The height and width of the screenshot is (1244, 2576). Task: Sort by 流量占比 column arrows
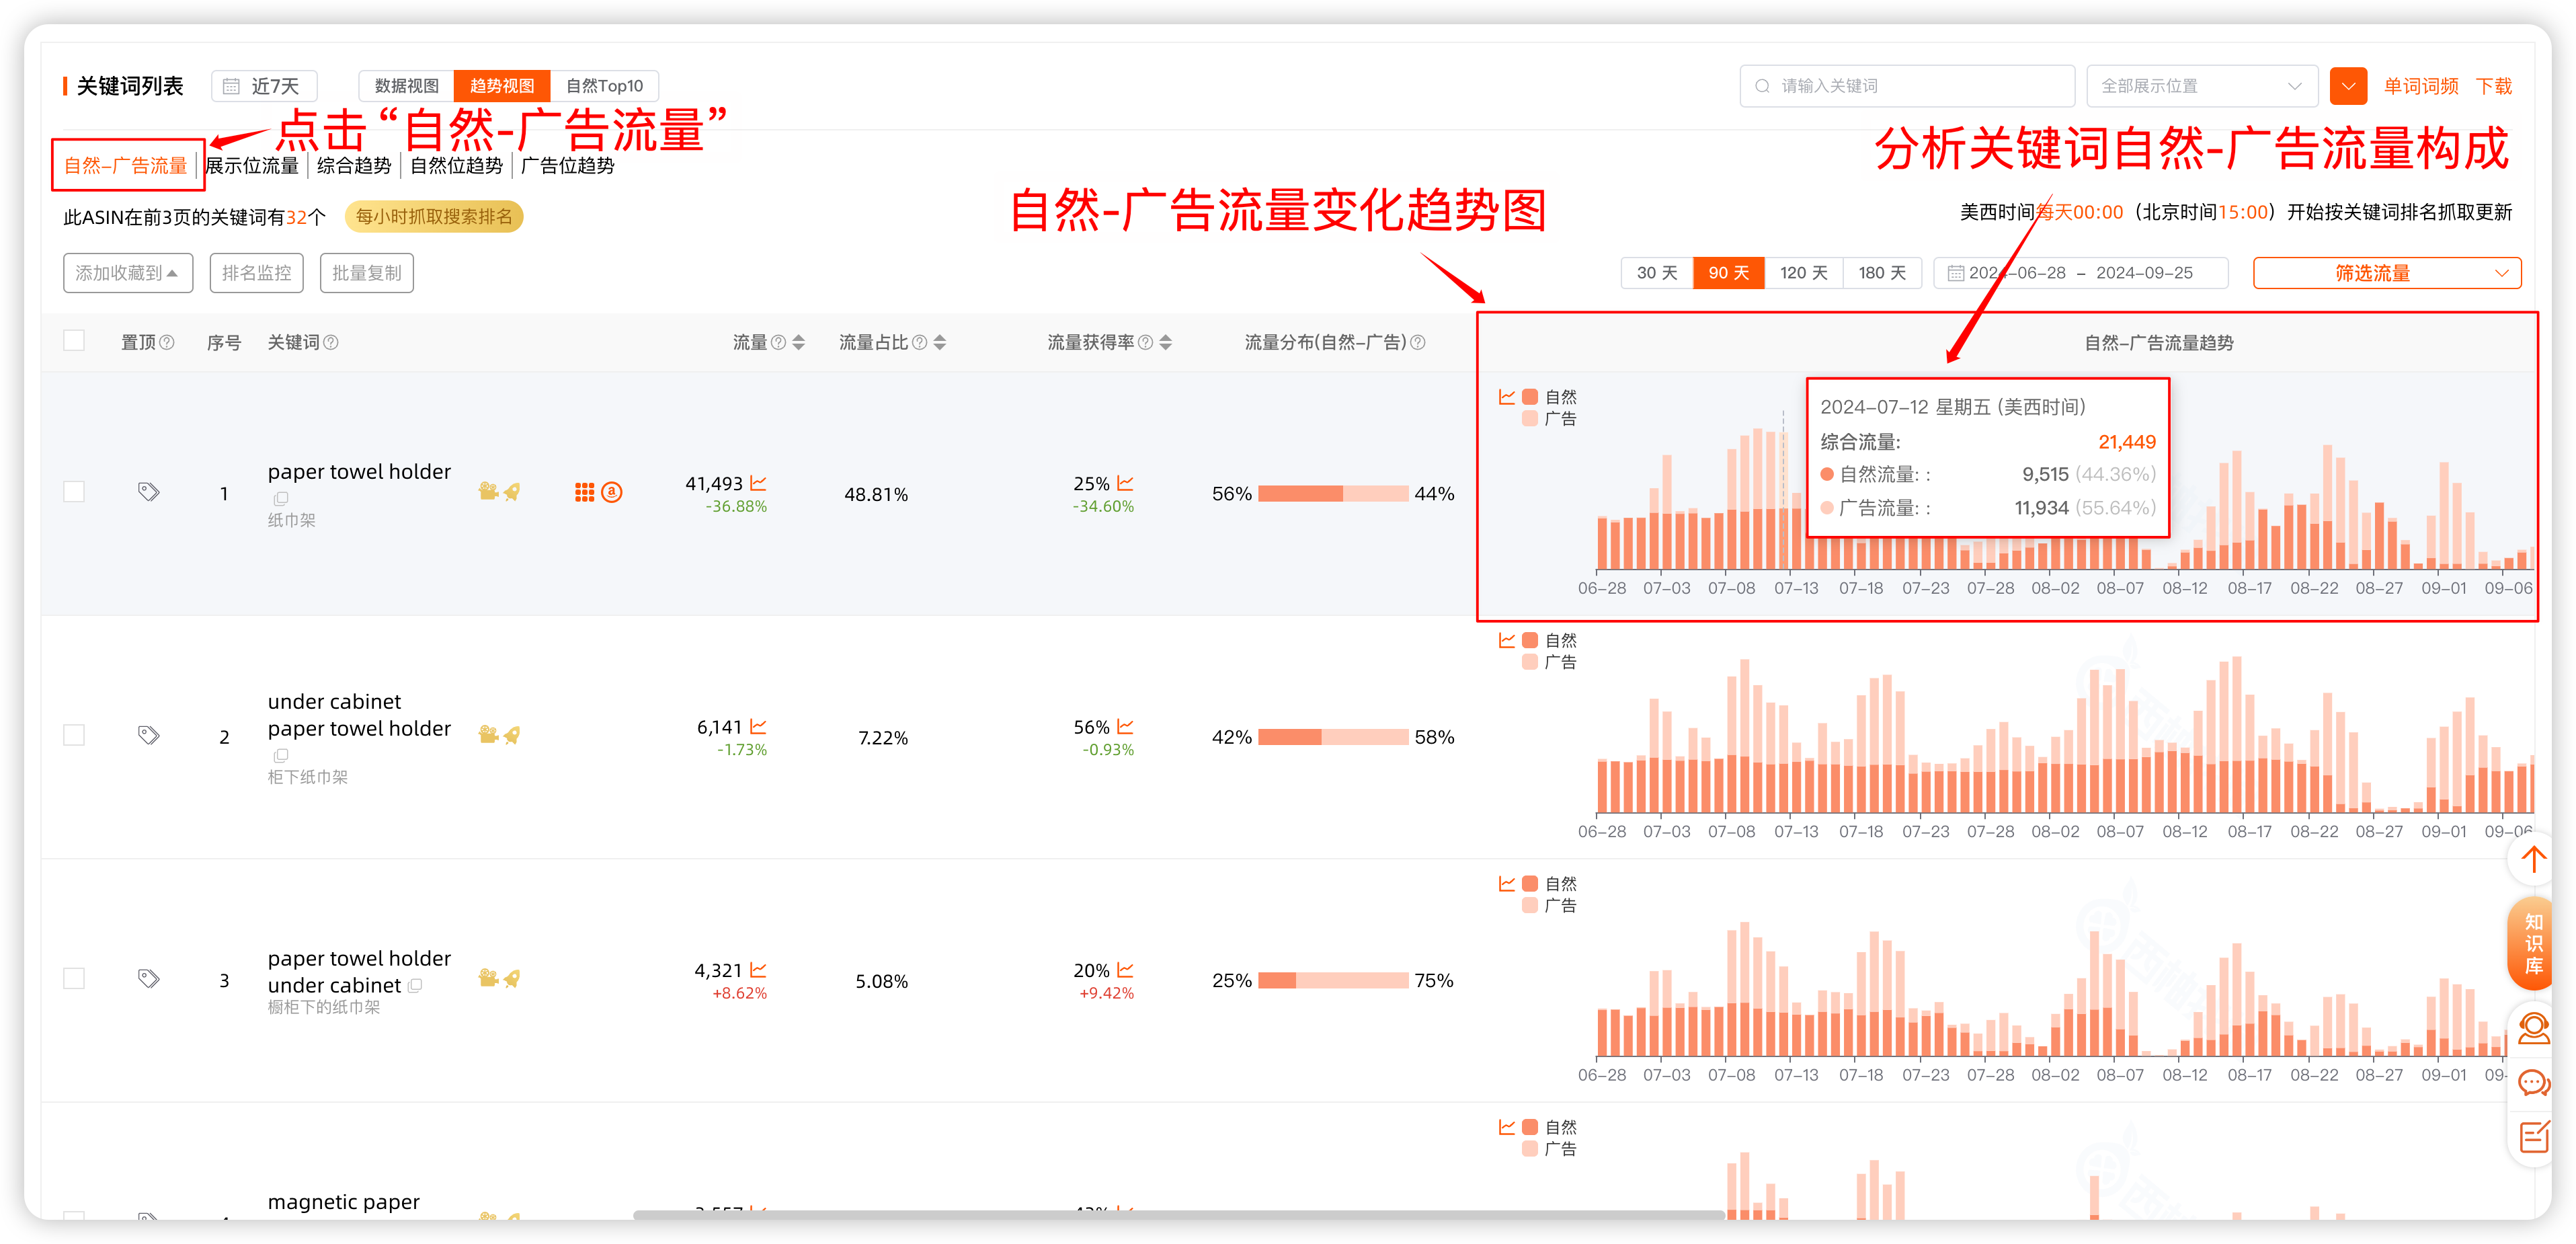tap(939, 342)
